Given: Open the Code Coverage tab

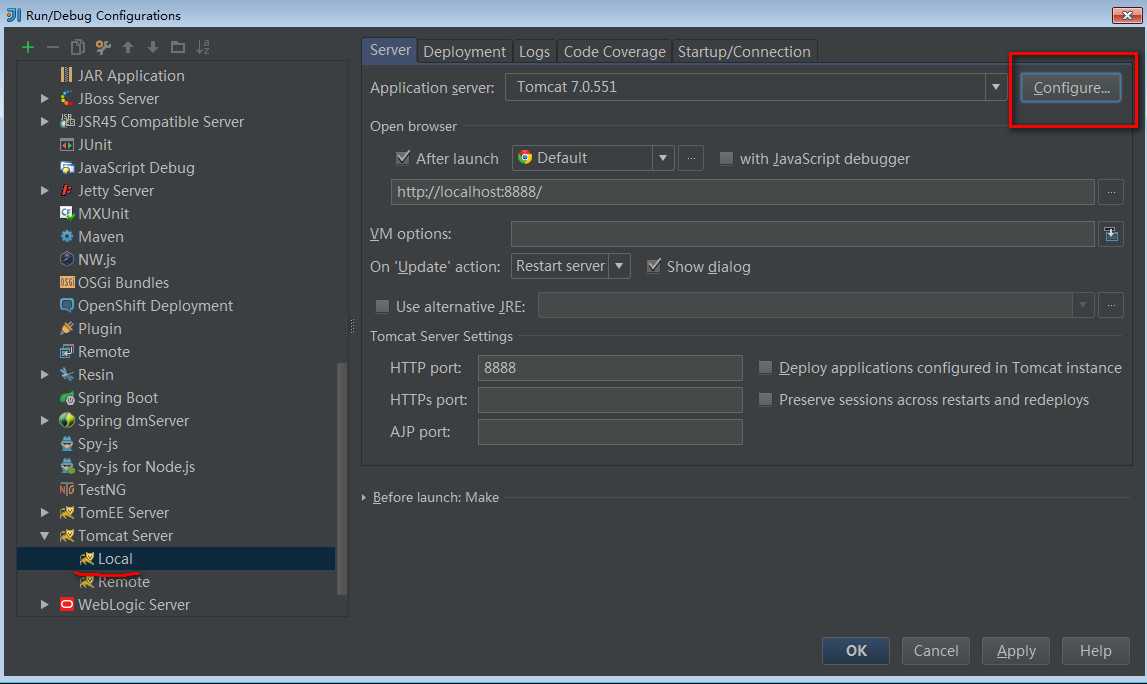Looking at the screenshot, I should click(614, 52).
